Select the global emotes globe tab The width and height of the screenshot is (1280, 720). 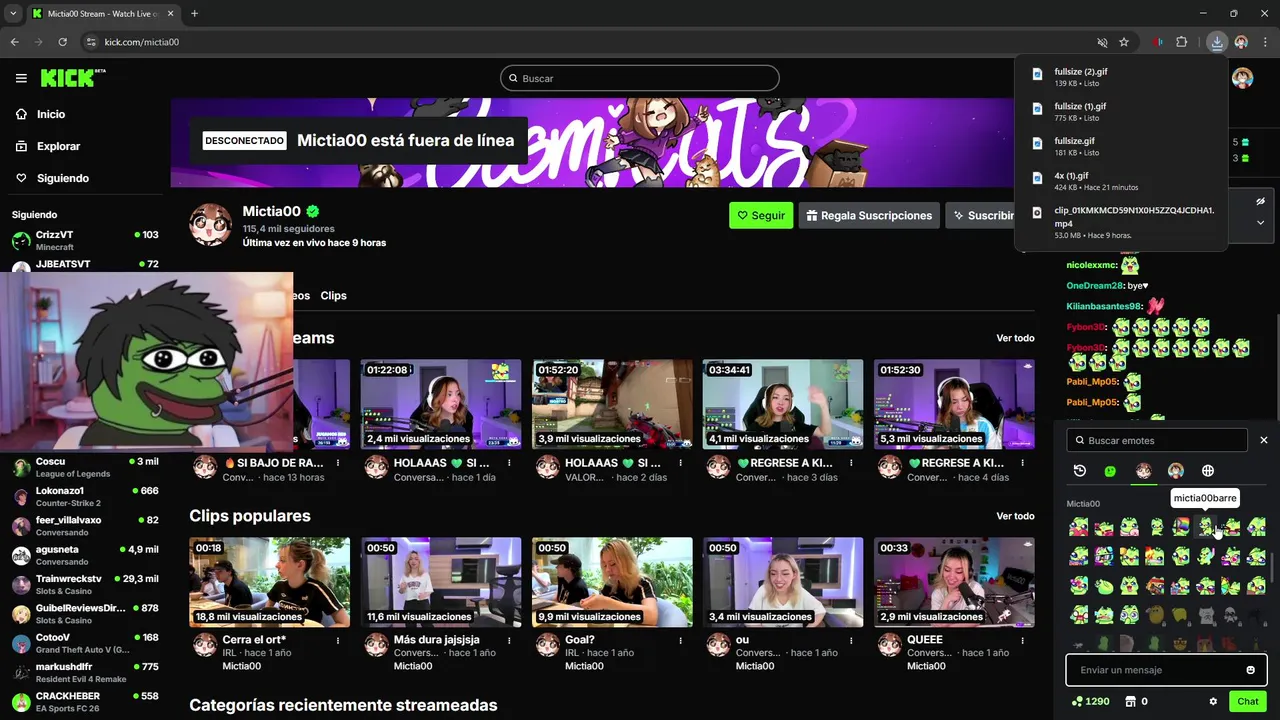click(x=1208, y=471)
